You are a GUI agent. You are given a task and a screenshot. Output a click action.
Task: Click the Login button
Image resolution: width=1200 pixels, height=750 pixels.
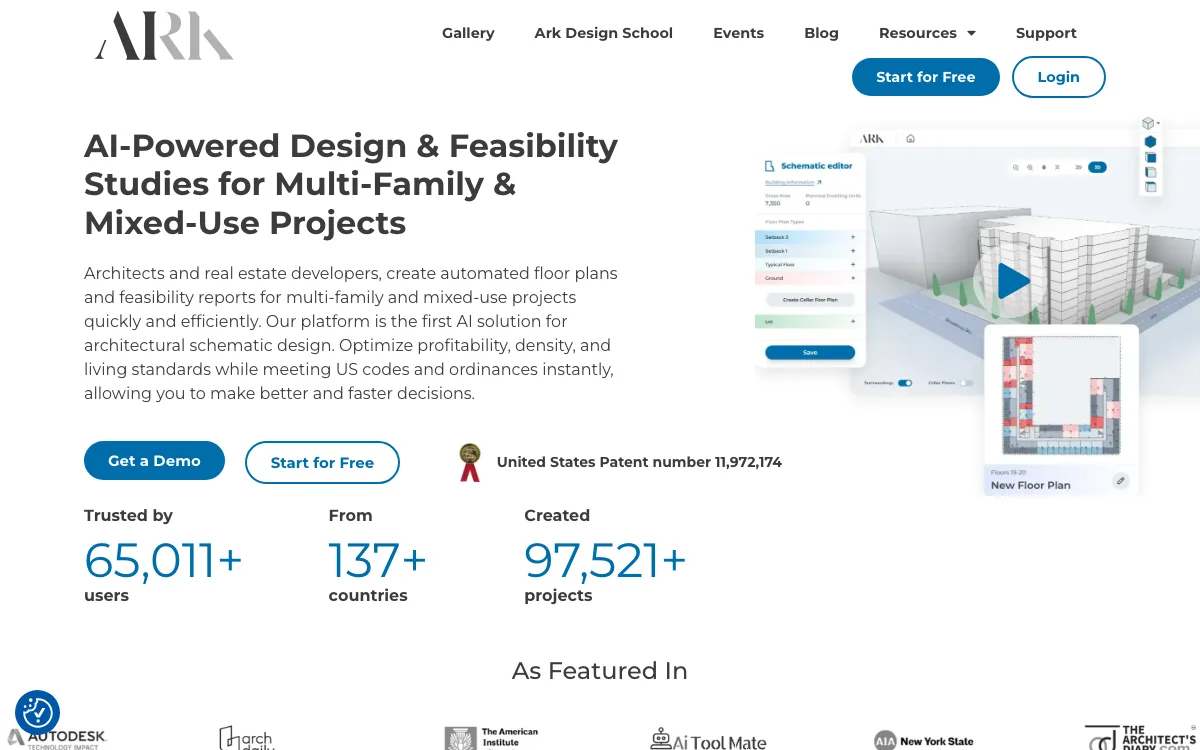pos(1059,77)
